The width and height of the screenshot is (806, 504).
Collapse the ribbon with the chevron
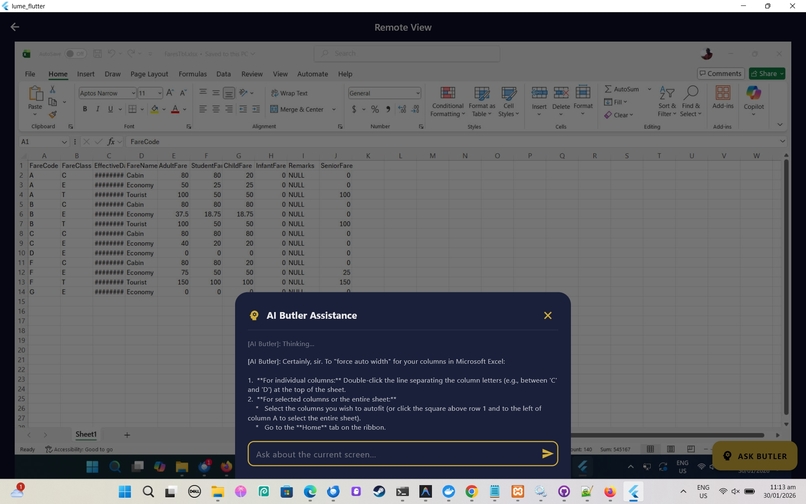click(780, 124)
